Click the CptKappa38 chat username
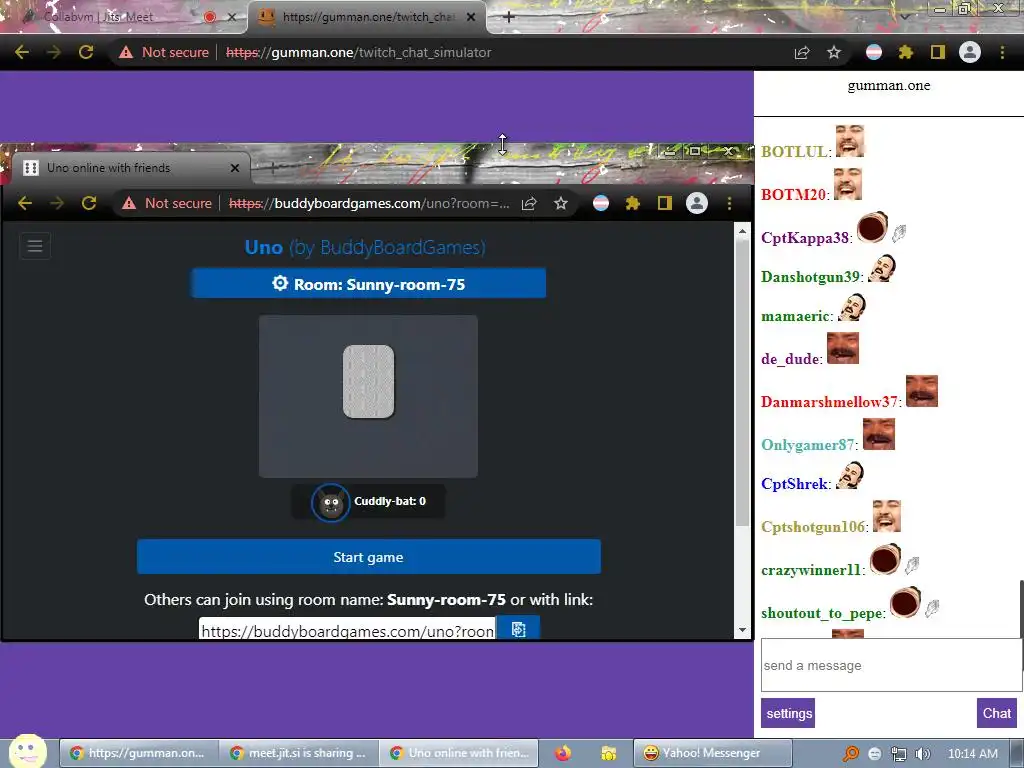Viewport: 1024px width, 768px height. 805,238
